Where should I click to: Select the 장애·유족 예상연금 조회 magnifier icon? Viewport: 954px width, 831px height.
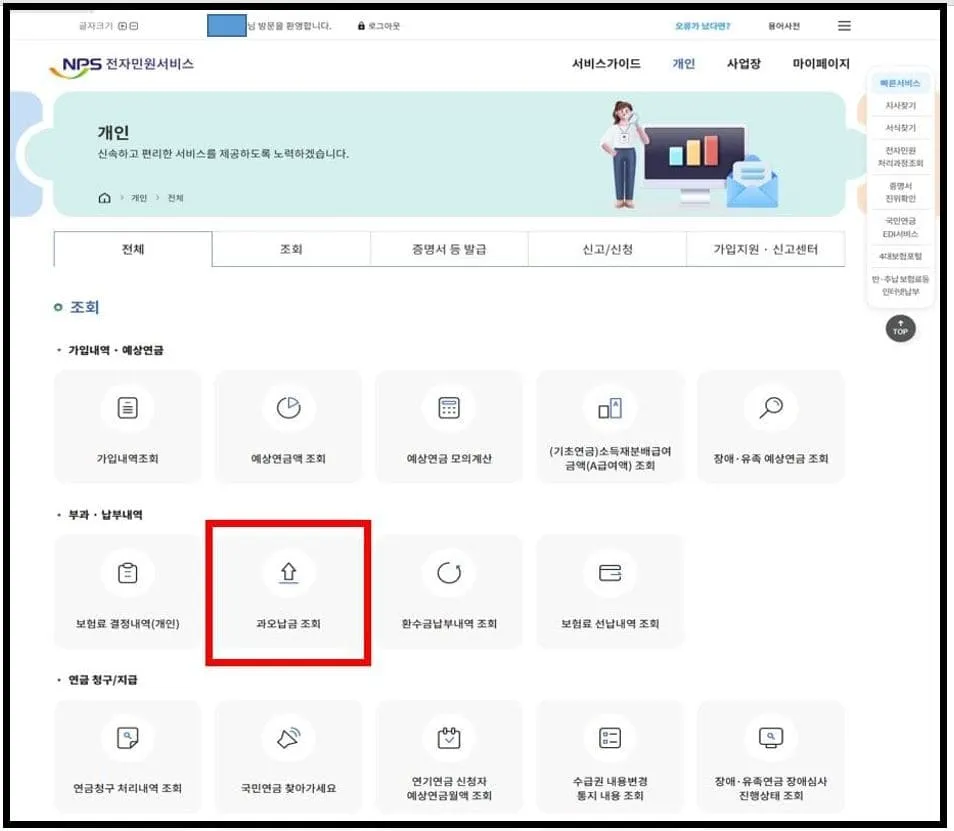(771, 407)
